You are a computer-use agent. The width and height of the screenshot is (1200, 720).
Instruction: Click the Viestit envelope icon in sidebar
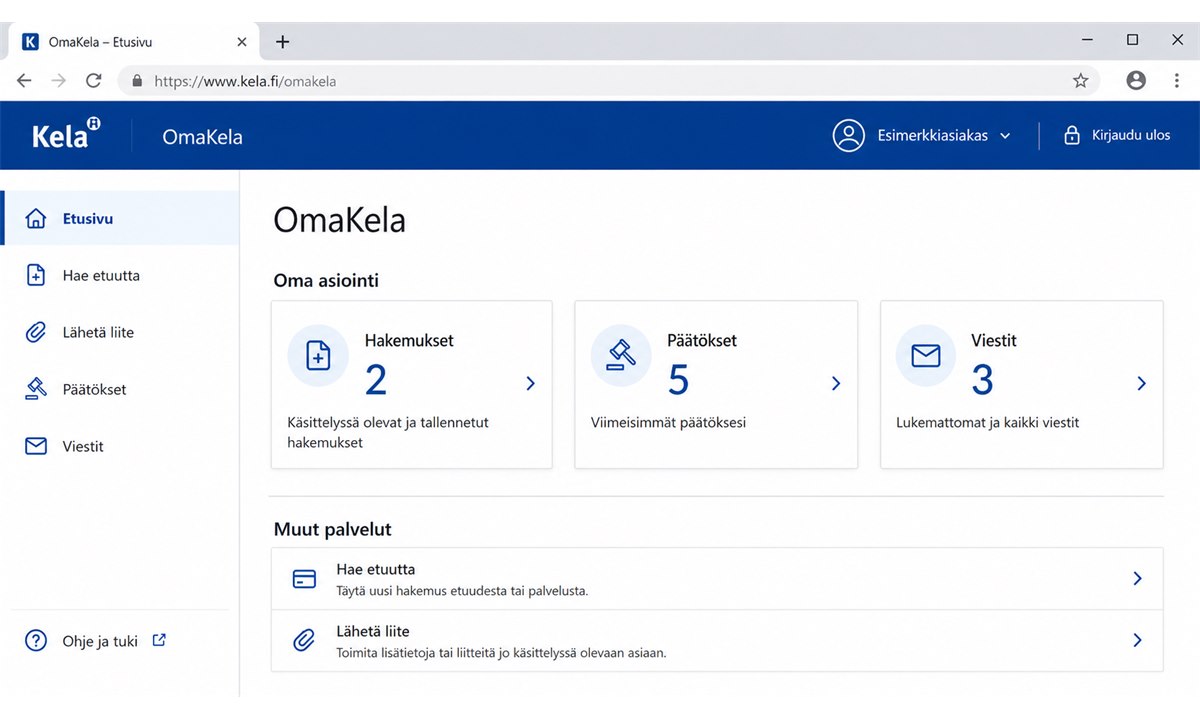point(36,446)
